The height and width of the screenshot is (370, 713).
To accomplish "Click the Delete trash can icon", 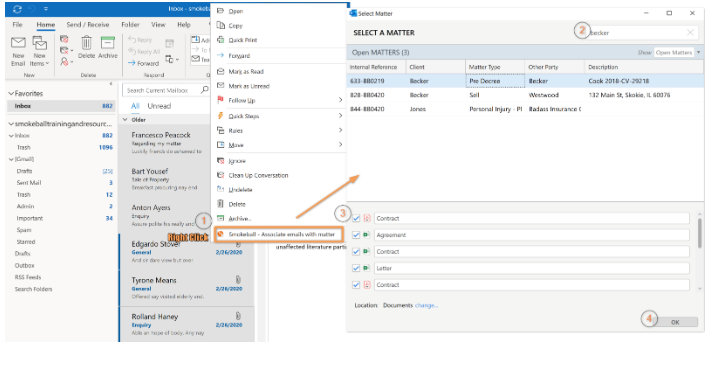I will point(86,43).
